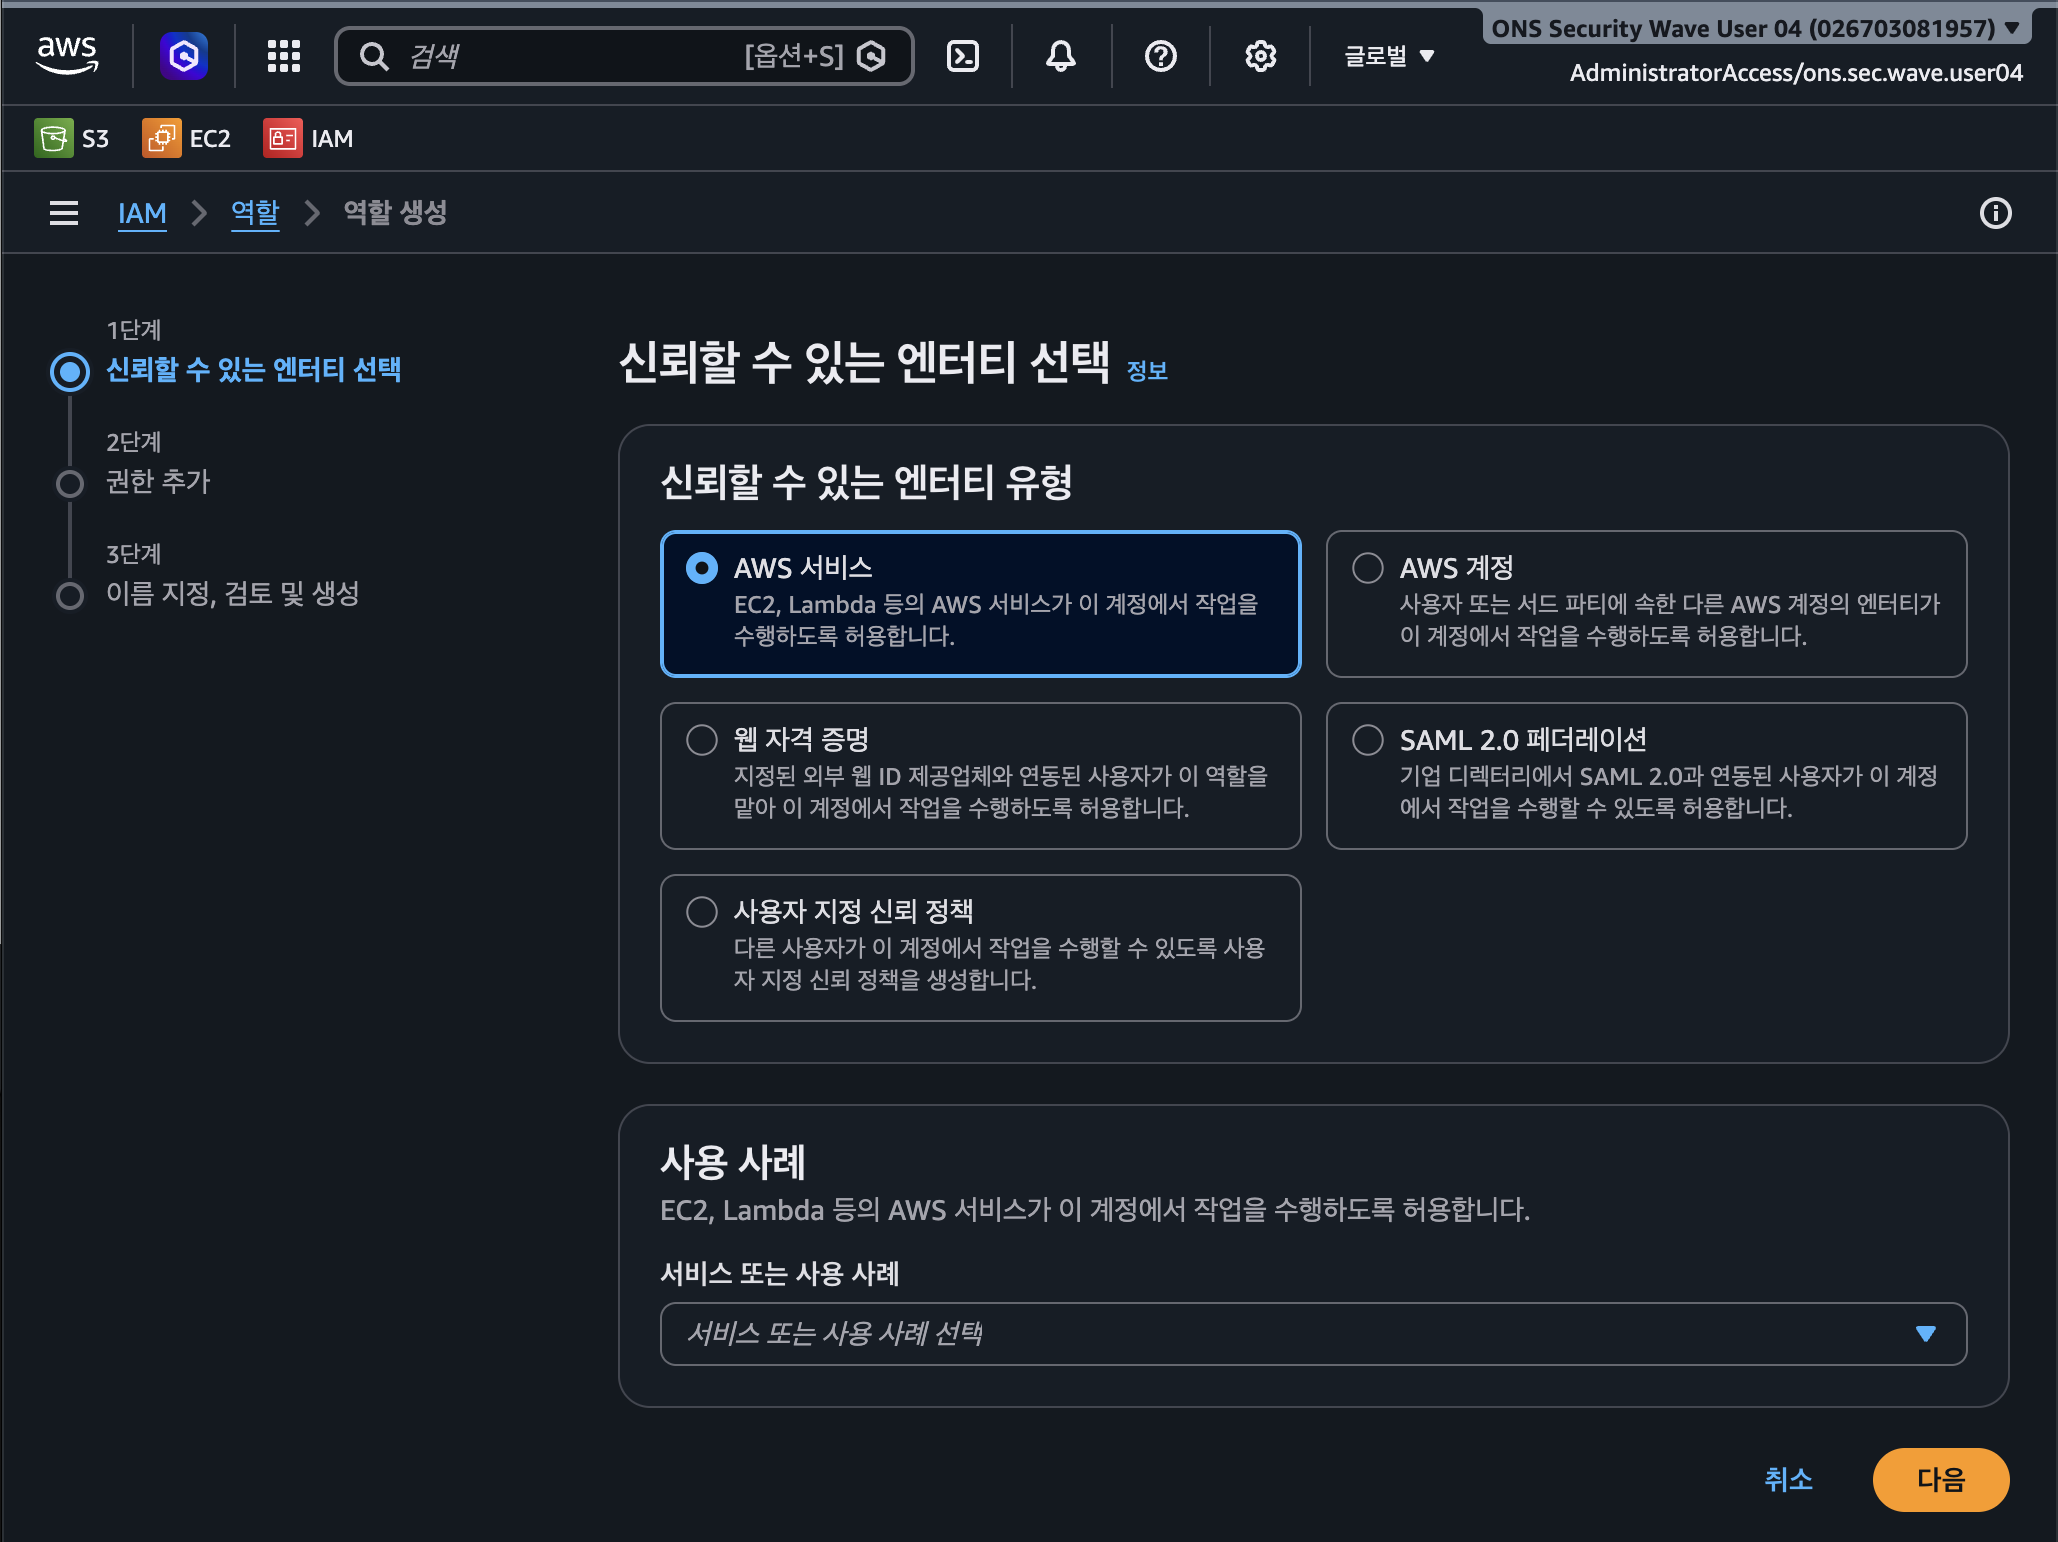Viewport: 2058px width, 1542px height.
Task: Open the services grid menu
Action: [x=284, y=56]
